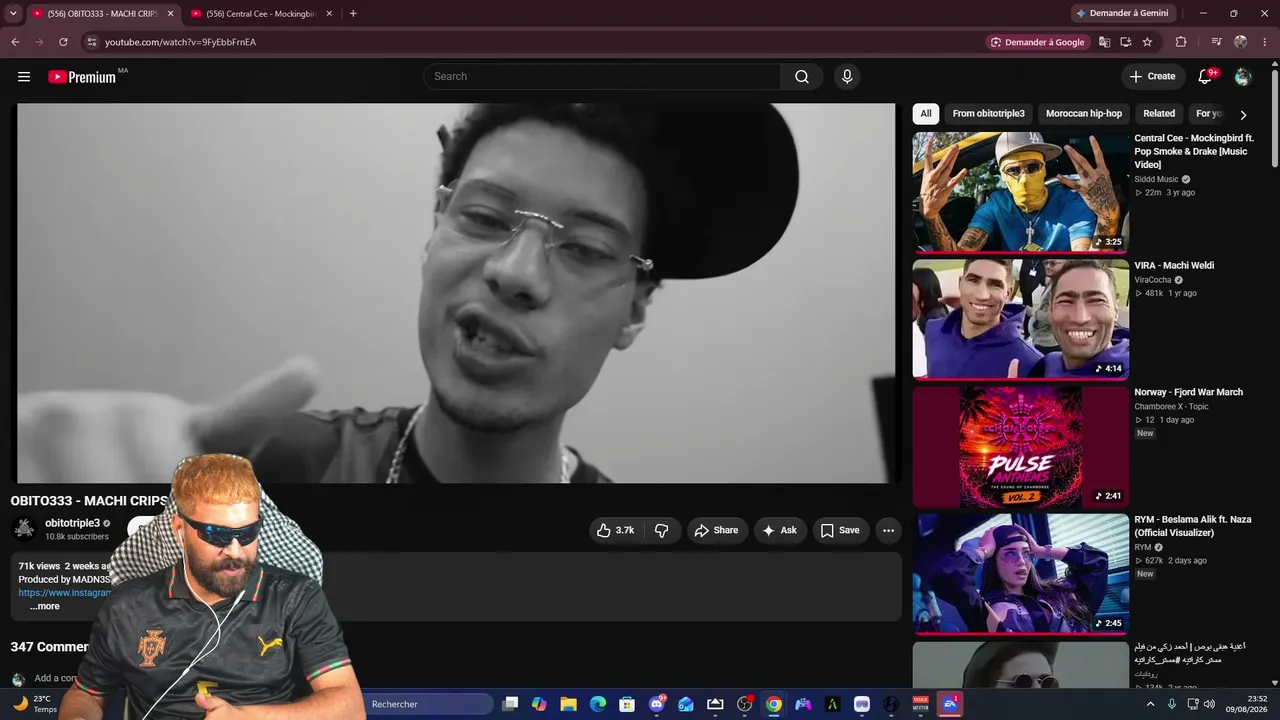Open obitotriple3 channel avatar

point(24,529)
